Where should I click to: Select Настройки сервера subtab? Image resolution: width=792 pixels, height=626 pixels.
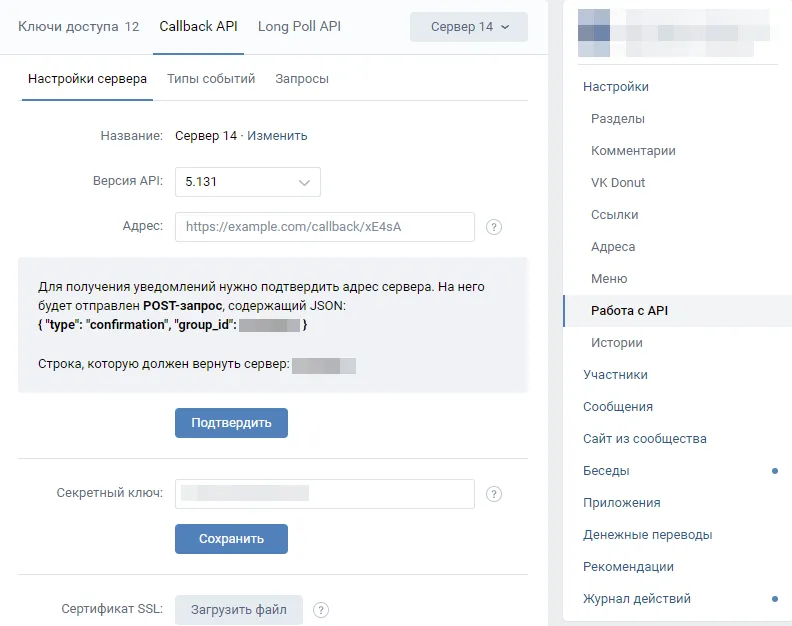pos(87,79)
